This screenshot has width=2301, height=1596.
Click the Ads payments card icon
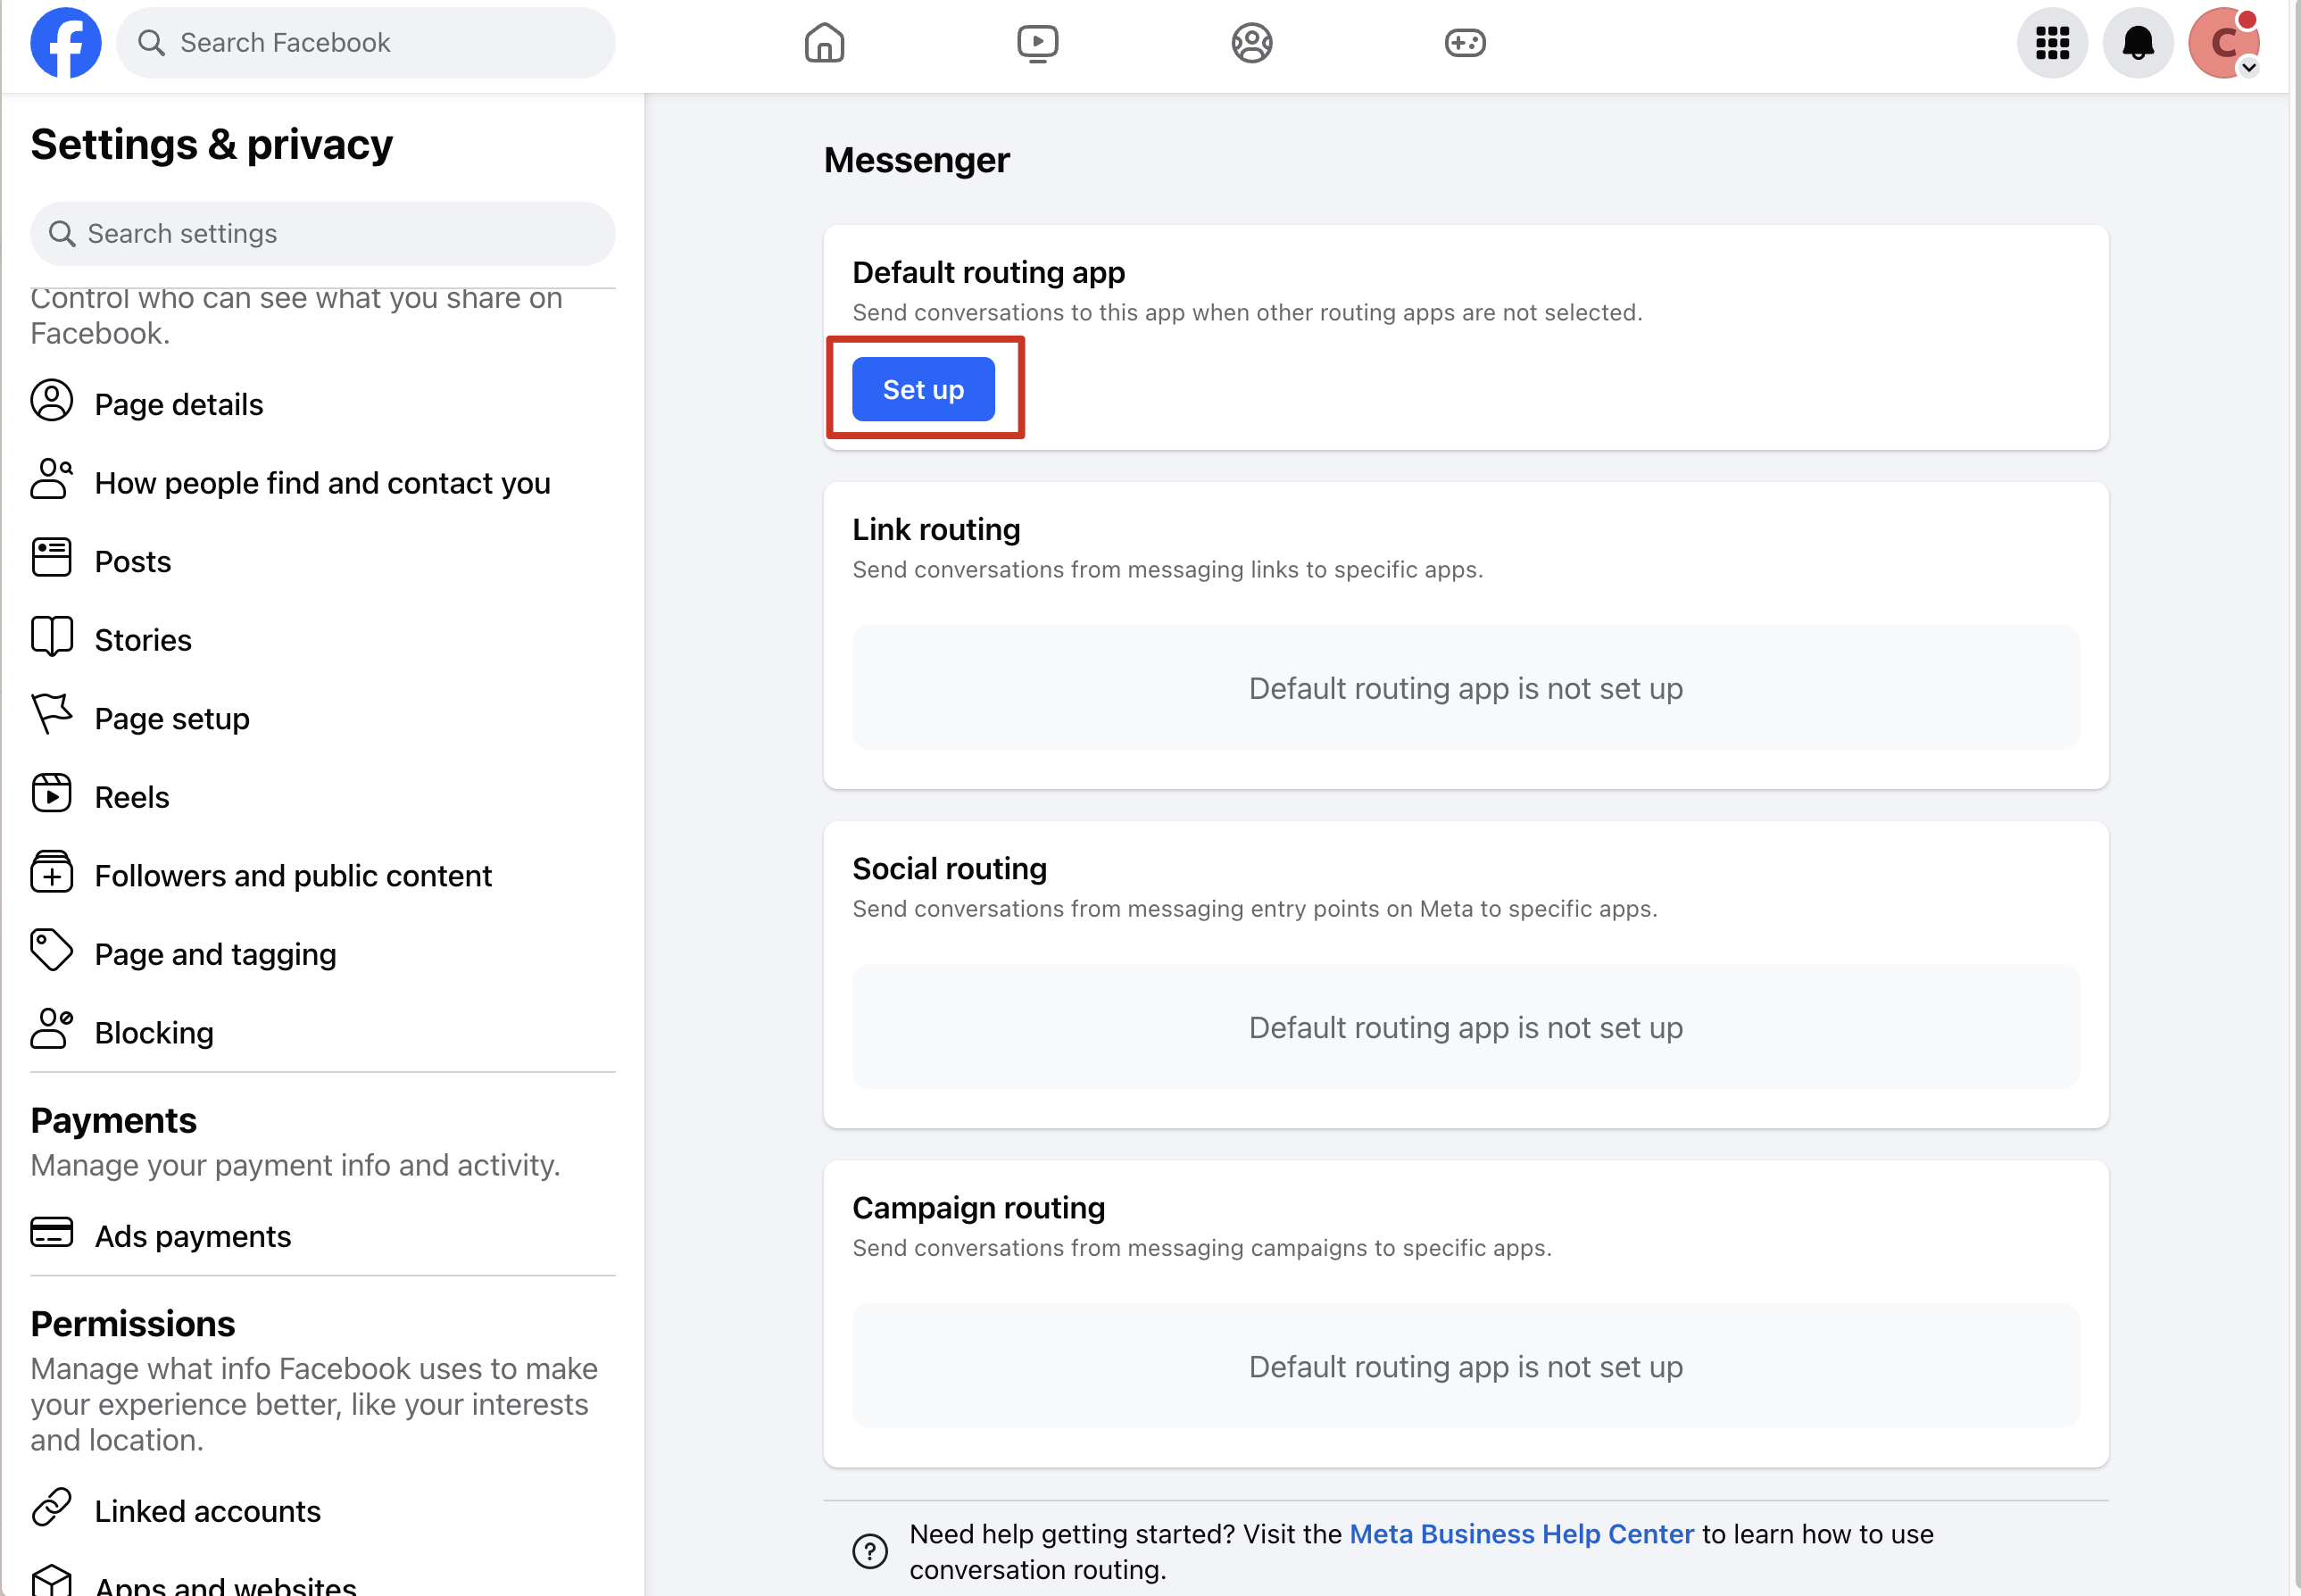[x=52, y=1233]
